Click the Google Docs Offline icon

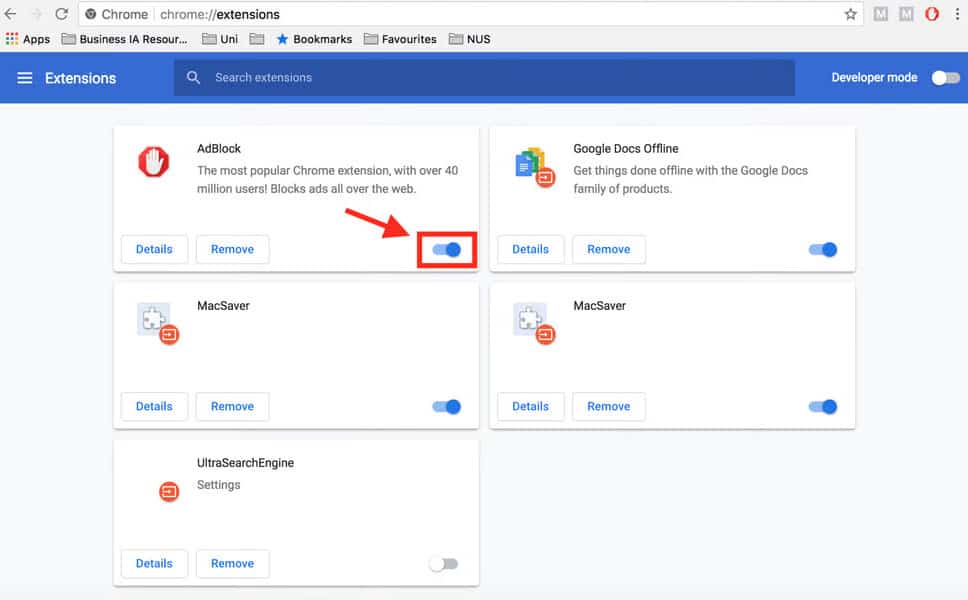tap(533, 165)
